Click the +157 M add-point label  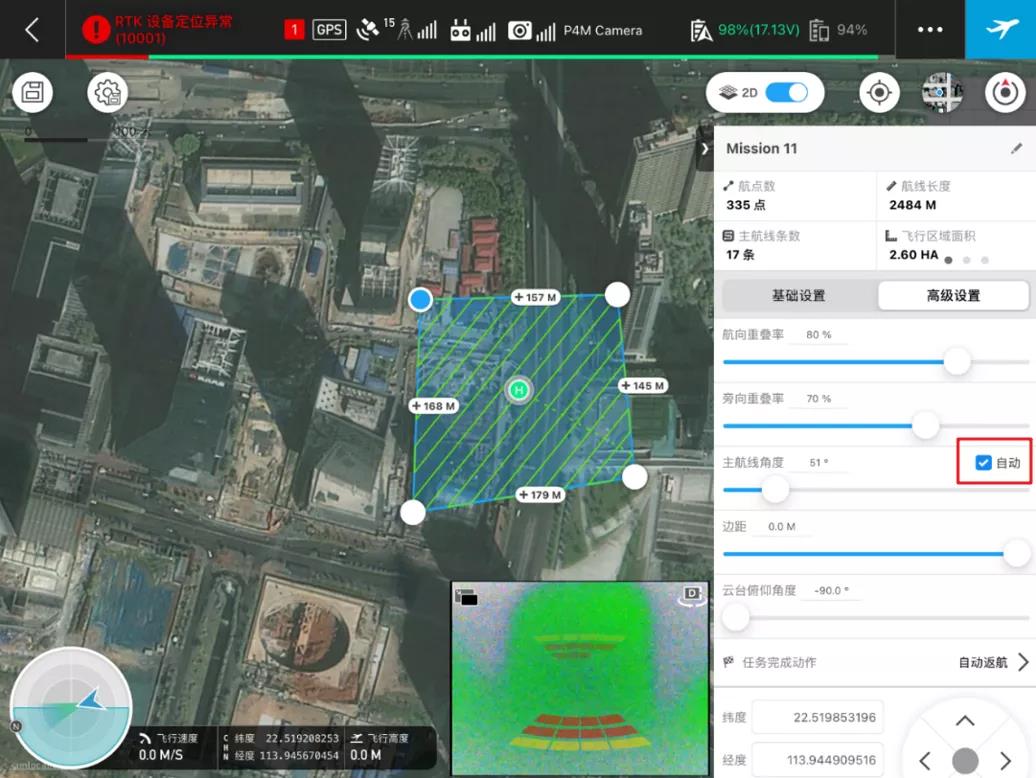(x=535, y=297)
